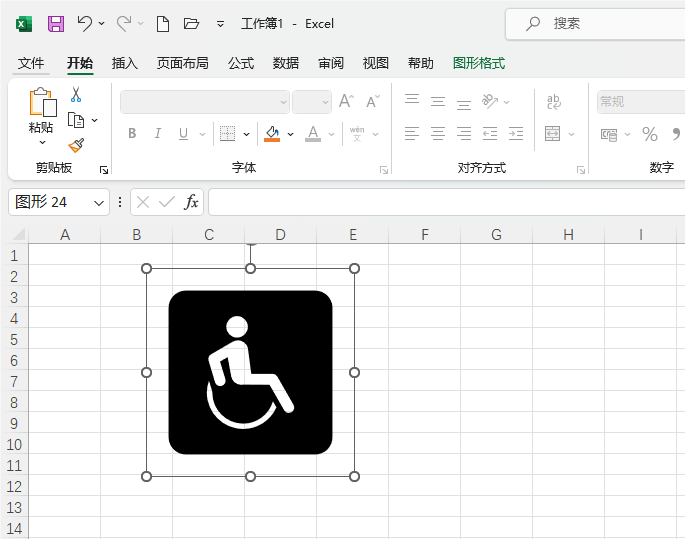Viewport: 685px width, 539px height.
Task: Switch to the 图形格式 tab
Action: point(479,63)
